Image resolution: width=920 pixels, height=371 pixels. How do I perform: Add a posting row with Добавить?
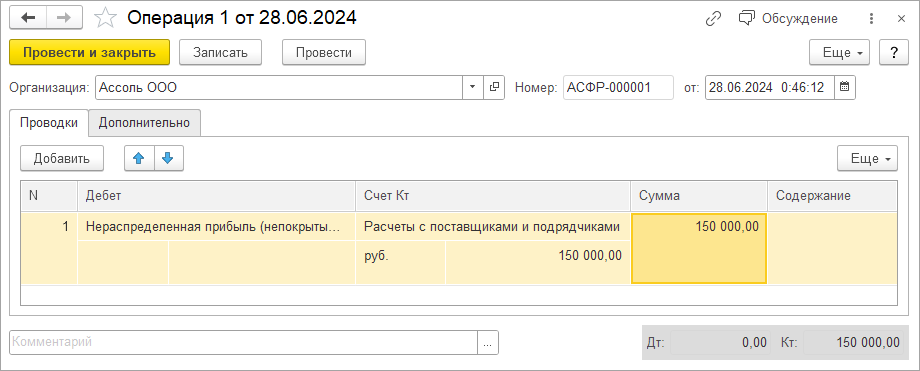tap(62, 158)
